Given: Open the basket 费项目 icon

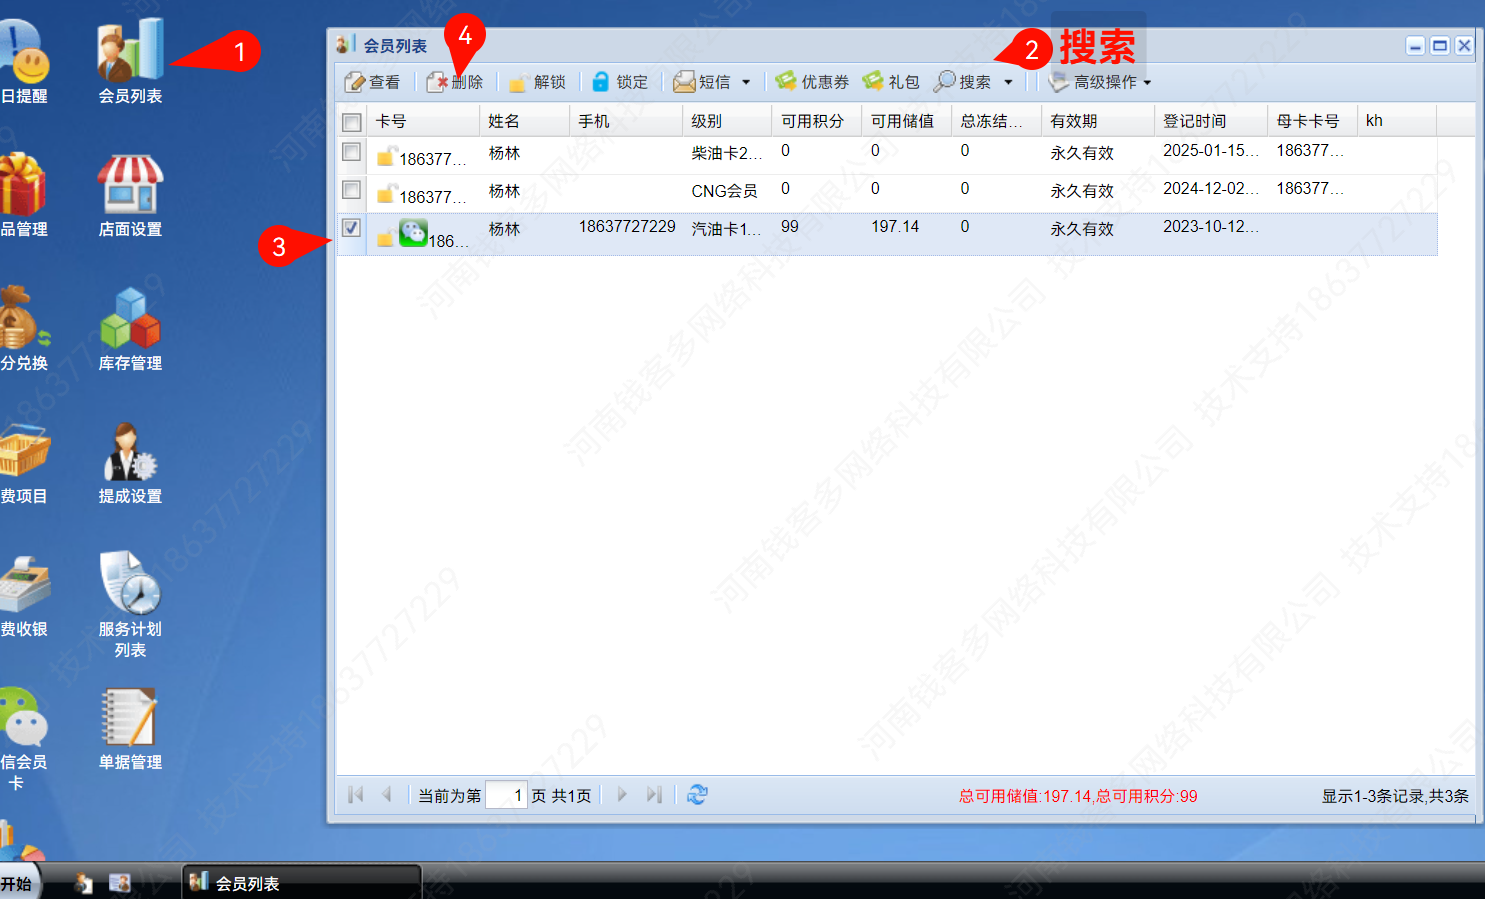Looking at the screenshot, I should [x=24, y=462].
